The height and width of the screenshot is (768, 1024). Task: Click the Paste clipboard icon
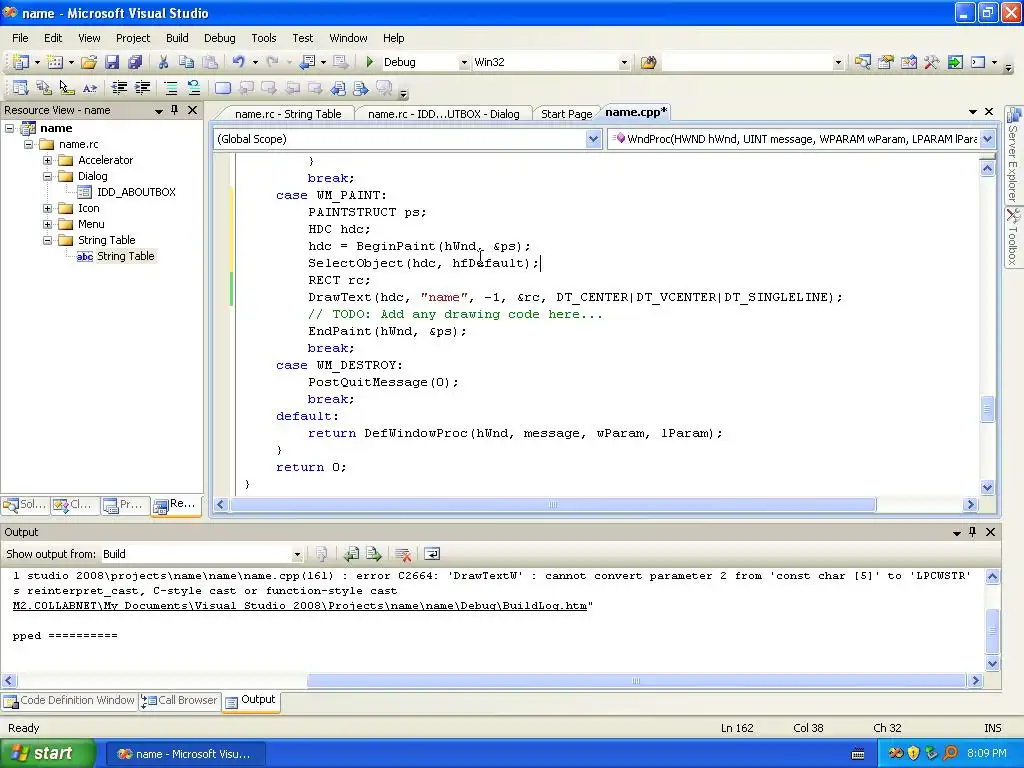pyautogui.click(x=210, y=62)
